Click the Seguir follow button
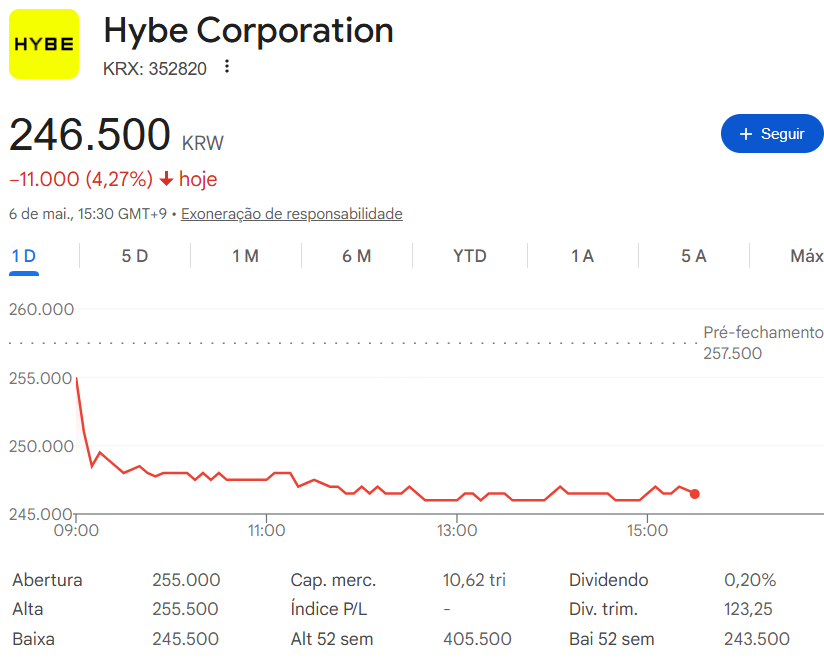The height and width of the screenshot is (660, 824). [x=771, y=133]
